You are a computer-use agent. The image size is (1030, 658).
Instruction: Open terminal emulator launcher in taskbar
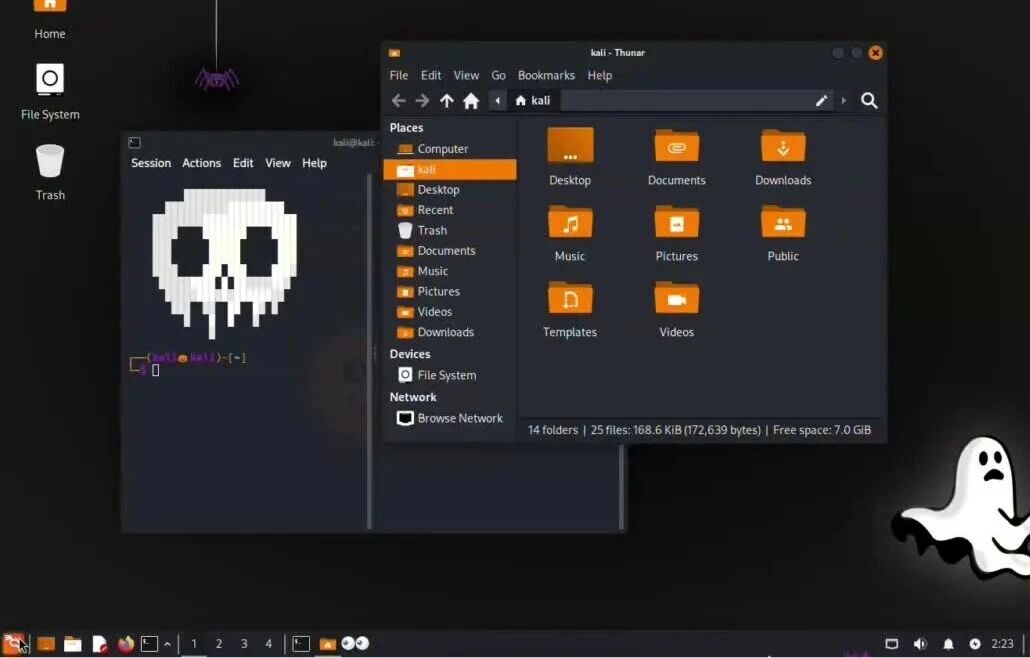[150, 644]
